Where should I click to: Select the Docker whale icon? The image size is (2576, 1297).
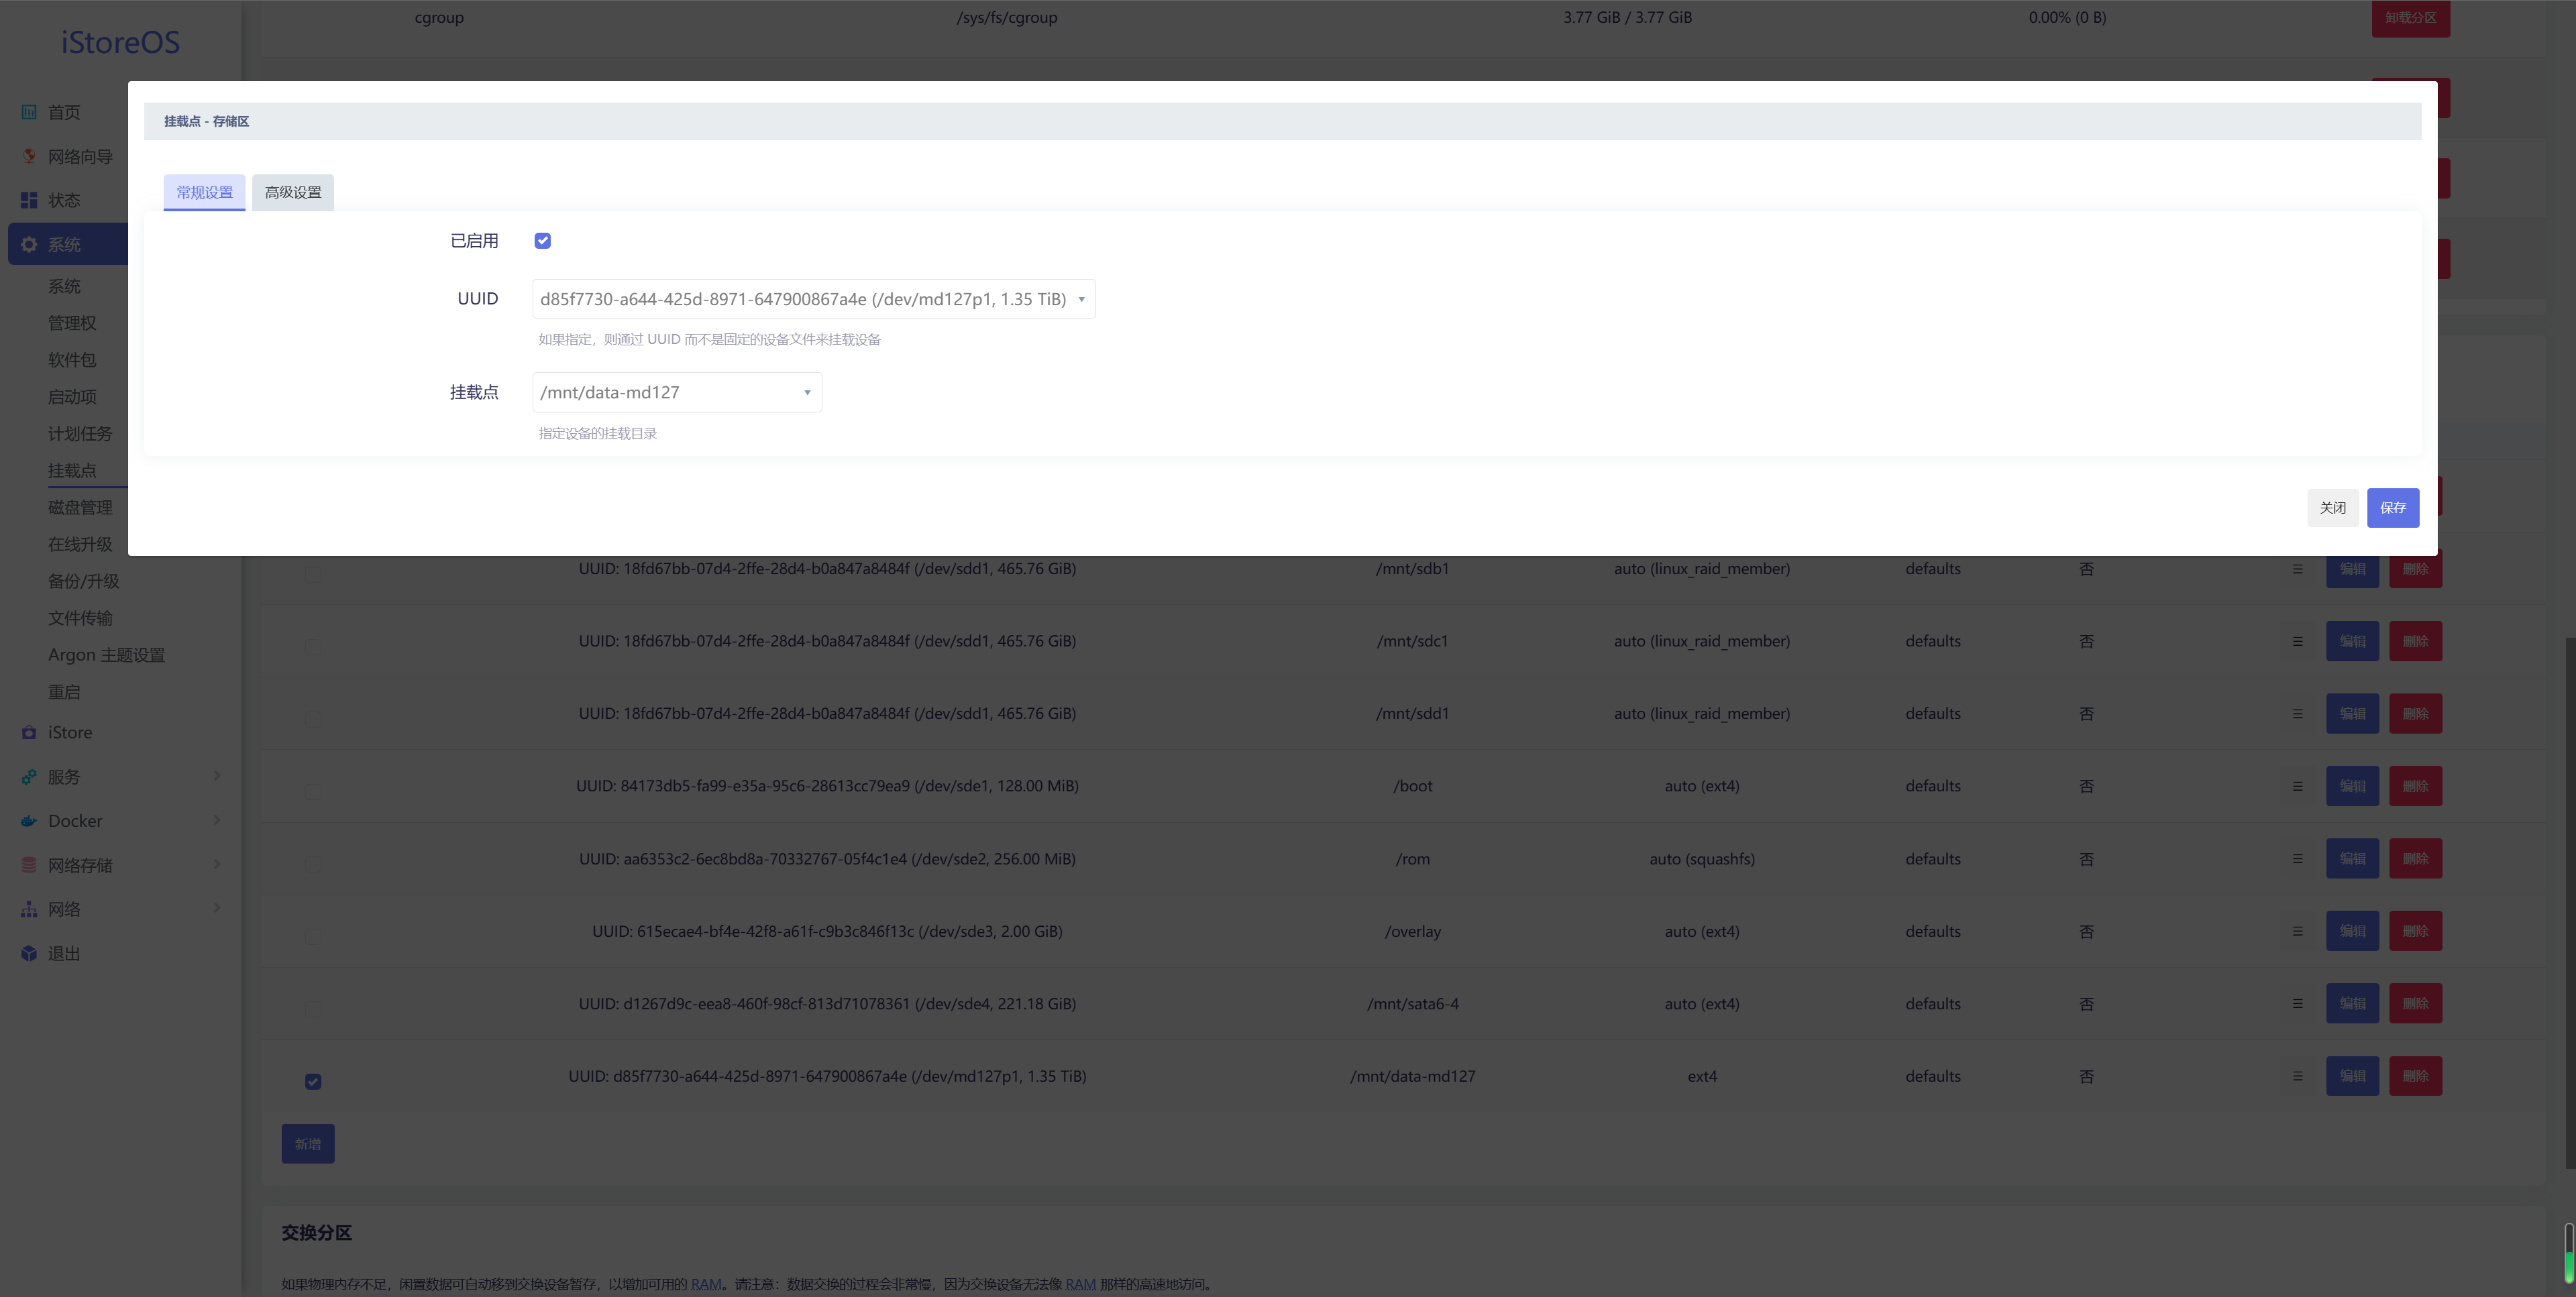point(28,820)
